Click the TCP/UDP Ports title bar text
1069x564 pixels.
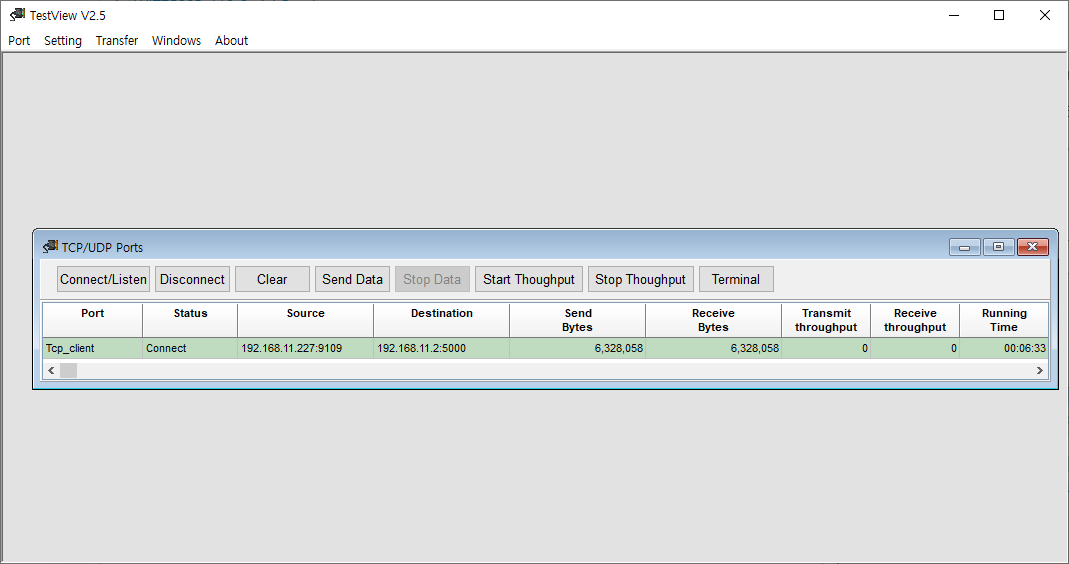[x=102, y=248]
